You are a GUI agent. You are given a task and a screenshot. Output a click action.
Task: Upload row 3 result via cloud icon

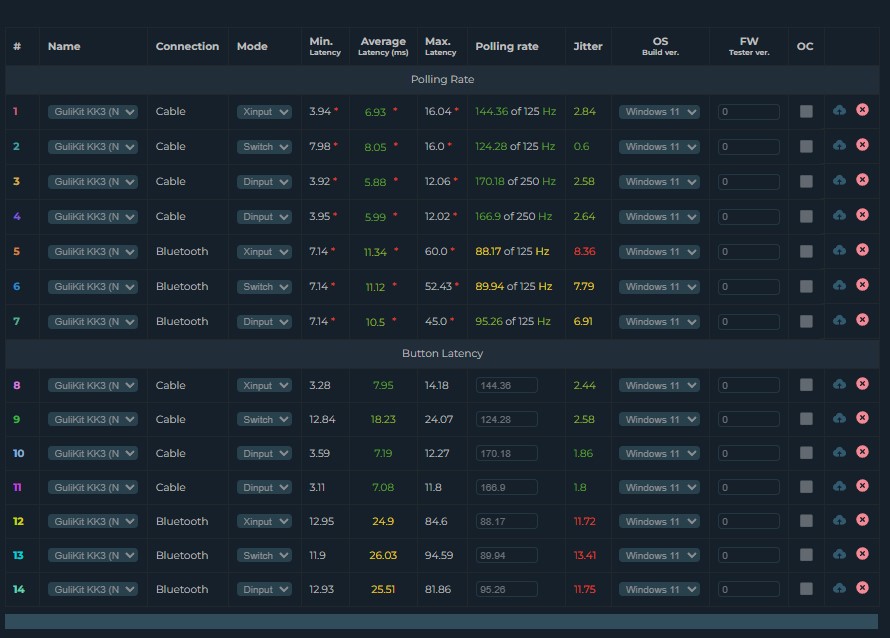click(839, 181)
